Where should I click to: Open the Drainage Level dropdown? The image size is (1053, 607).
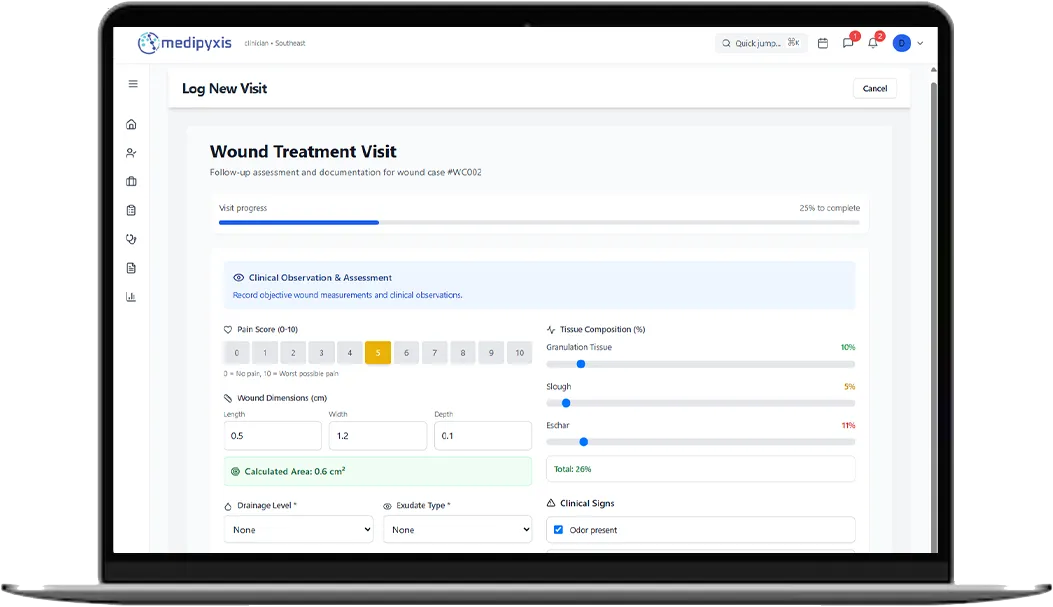point(298,530)
